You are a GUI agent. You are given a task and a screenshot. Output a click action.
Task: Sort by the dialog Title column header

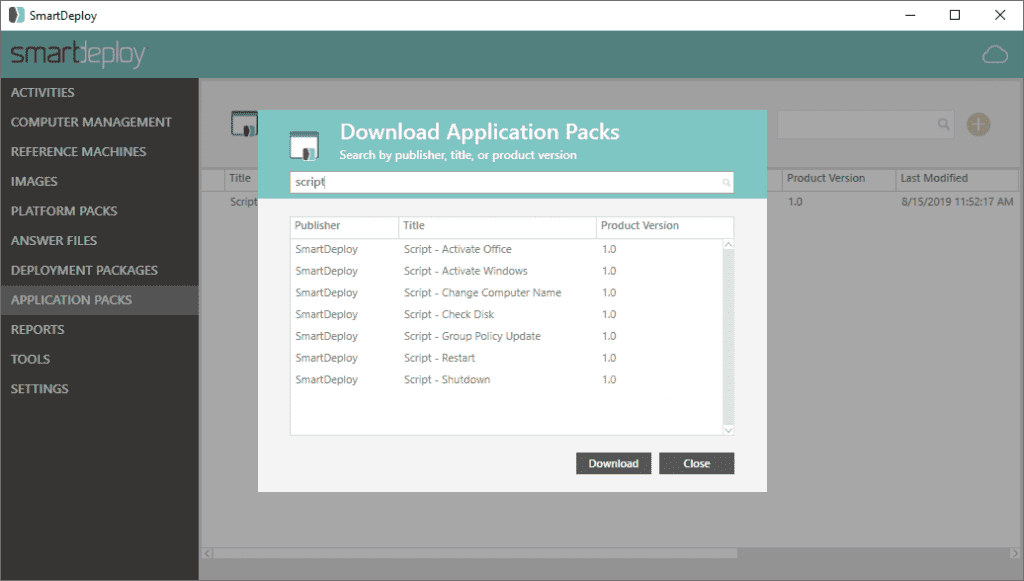pyautogui.click(x=497, y=226)
